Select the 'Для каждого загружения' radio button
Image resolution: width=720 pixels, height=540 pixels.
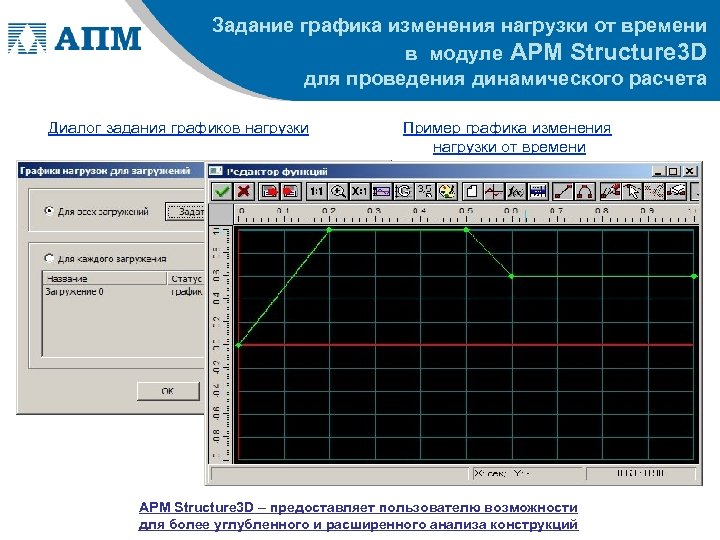click(49, 258)
